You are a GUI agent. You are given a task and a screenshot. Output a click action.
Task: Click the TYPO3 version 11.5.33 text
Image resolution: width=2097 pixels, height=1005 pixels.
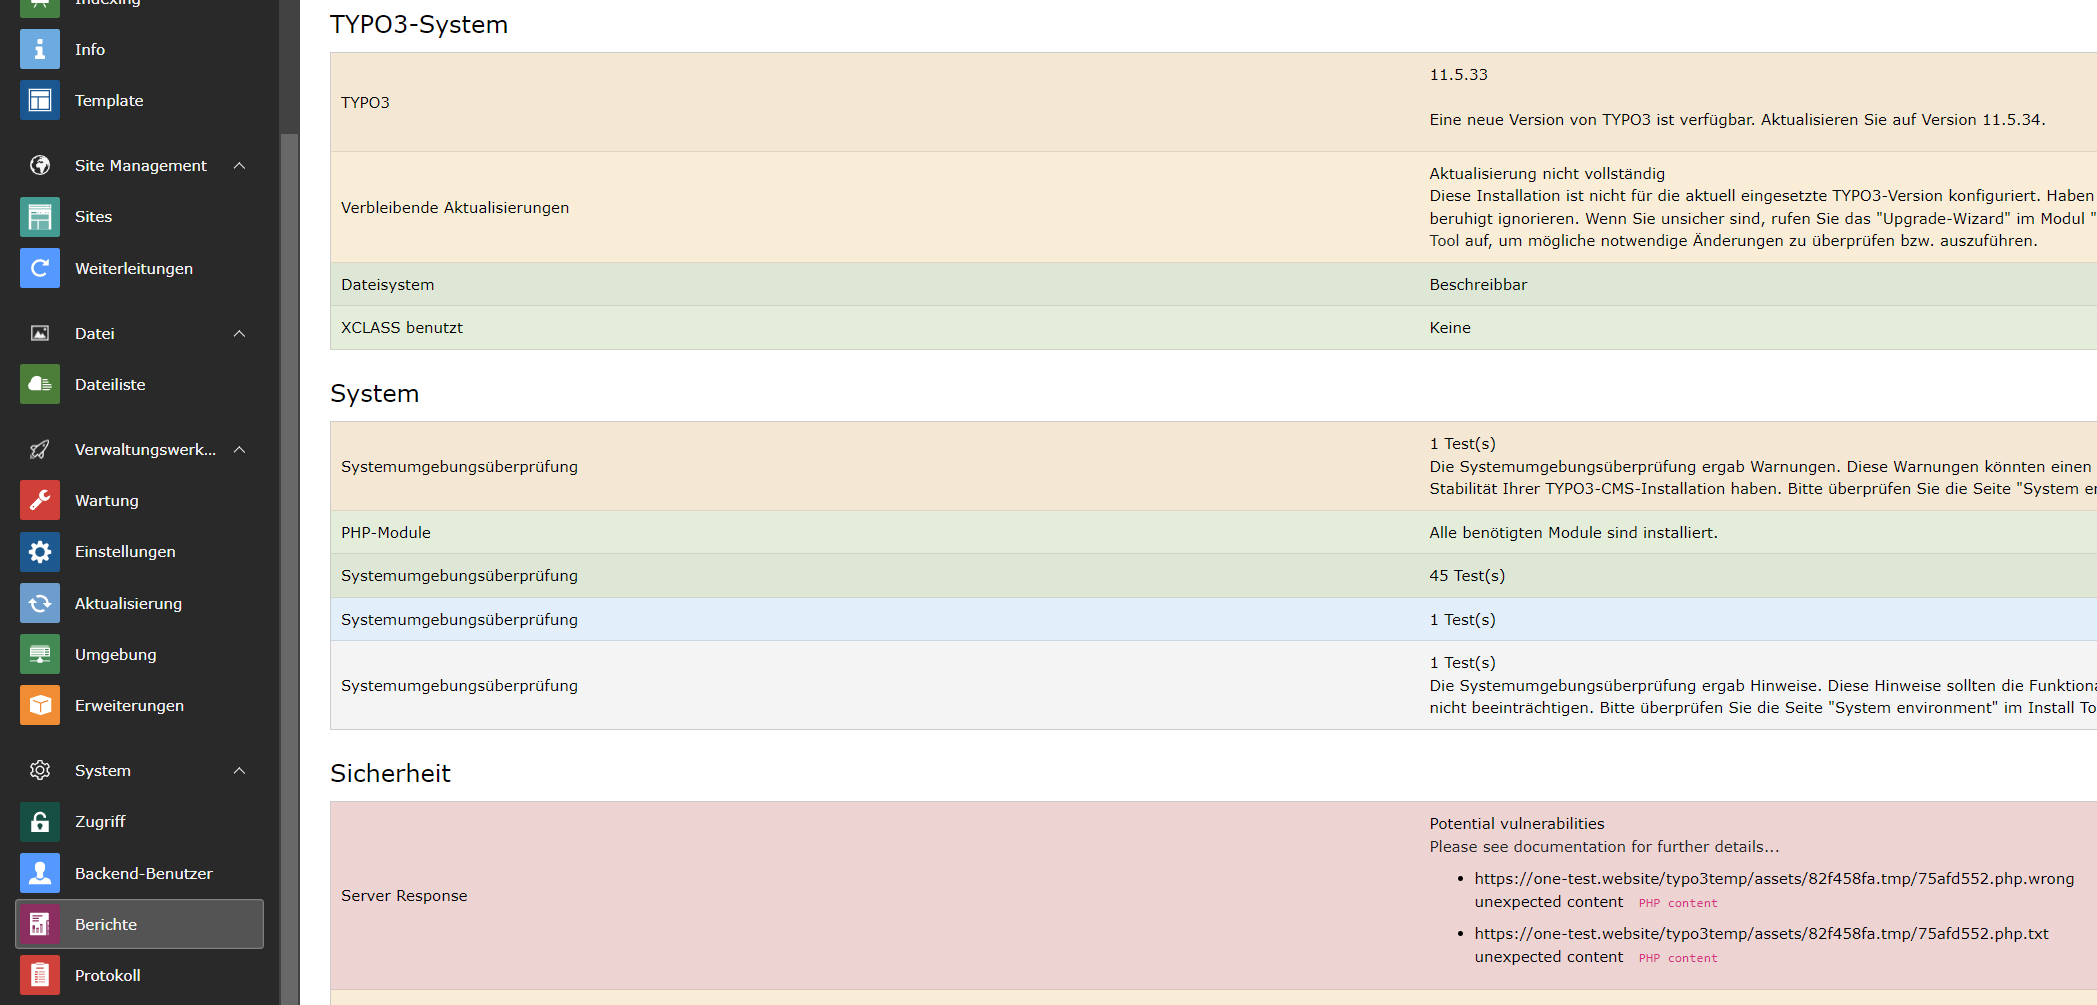[1458, 74]
